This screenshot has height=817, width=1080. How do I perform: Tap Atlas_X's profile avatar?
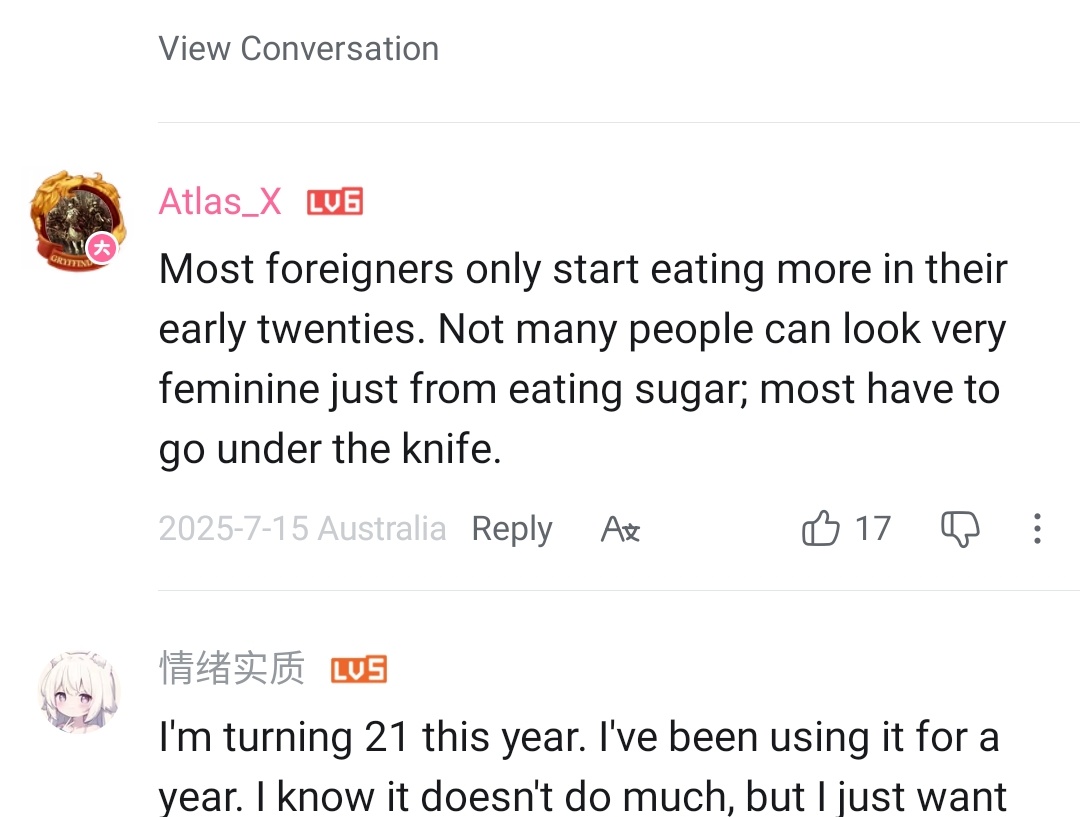point(76,218)
